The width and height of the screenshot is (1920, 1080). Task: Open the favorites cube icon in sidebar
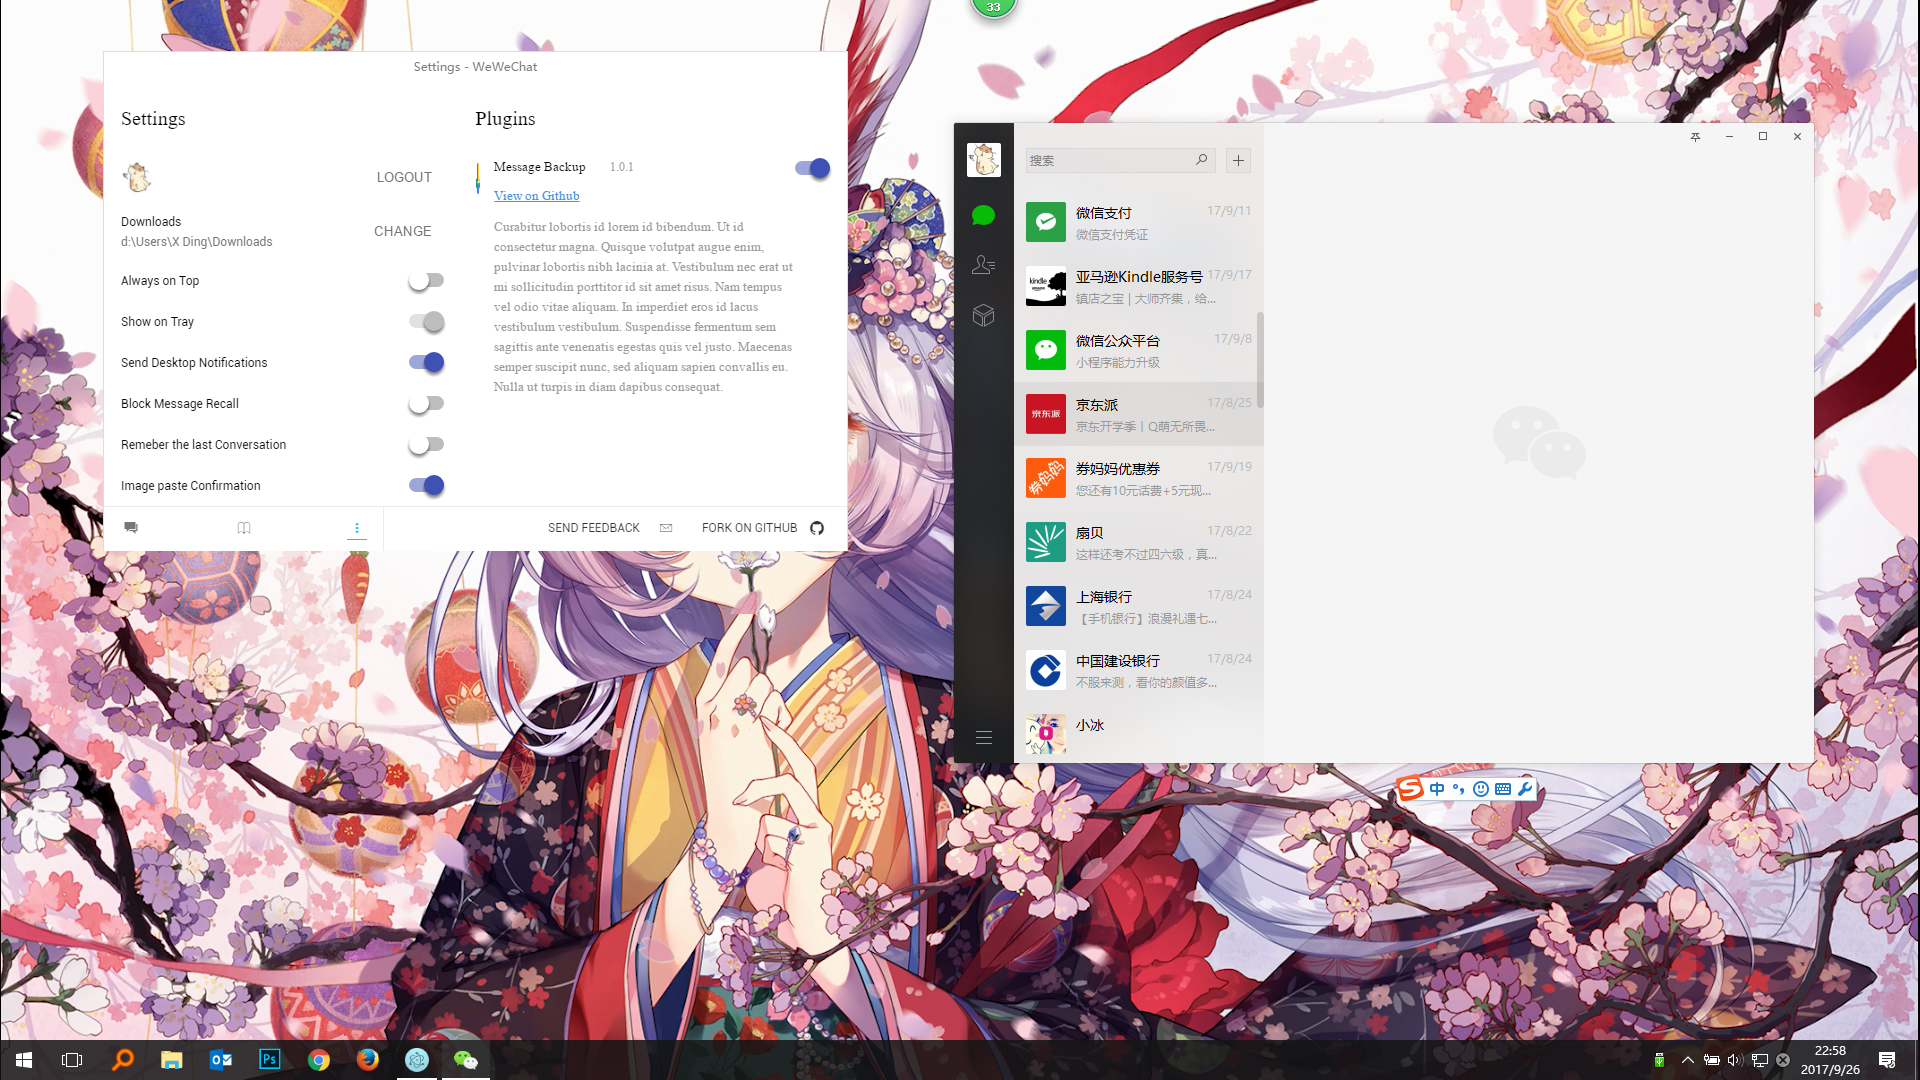pyautogui.click(x=983, y=316)
